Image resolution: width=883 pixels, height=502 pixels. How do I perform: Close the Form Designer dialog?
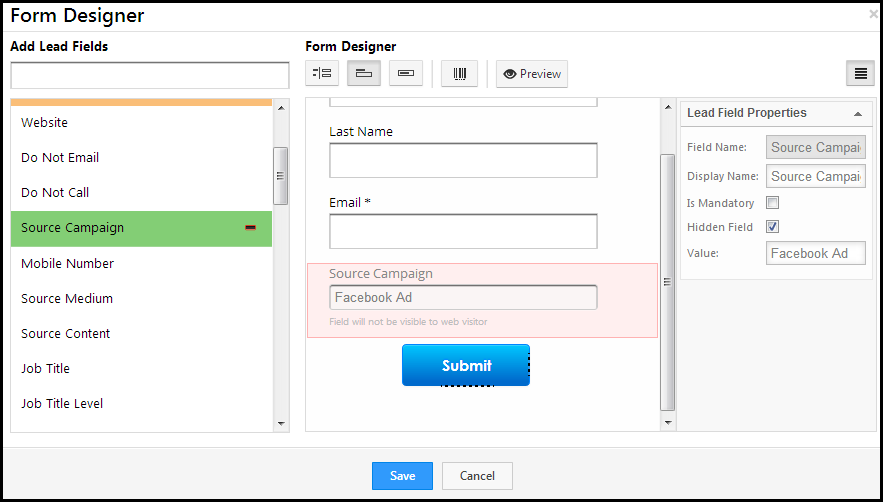point(874,14)
